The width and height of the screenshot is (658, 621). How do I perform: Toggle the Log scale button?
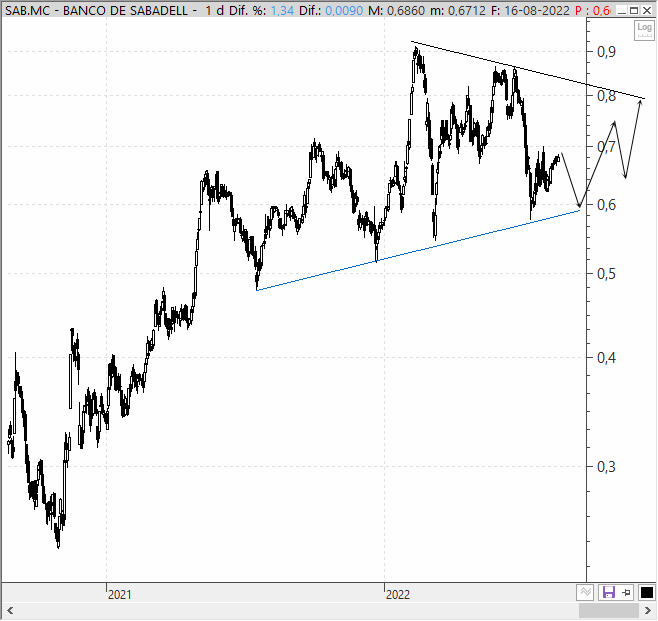tap(644, 30)
